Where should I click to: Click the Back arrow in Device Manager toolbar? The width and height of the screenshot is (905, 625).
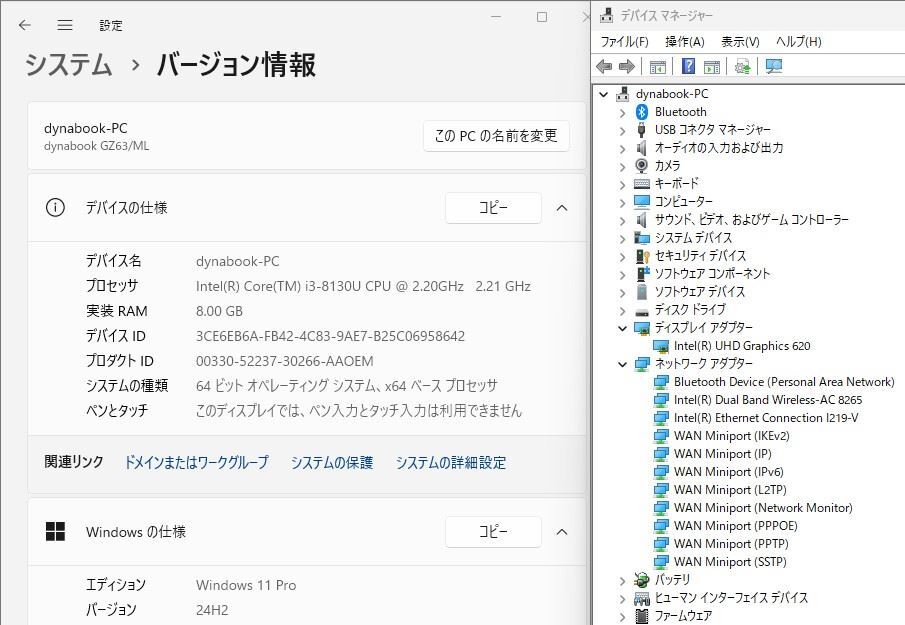tap(604, 67)
